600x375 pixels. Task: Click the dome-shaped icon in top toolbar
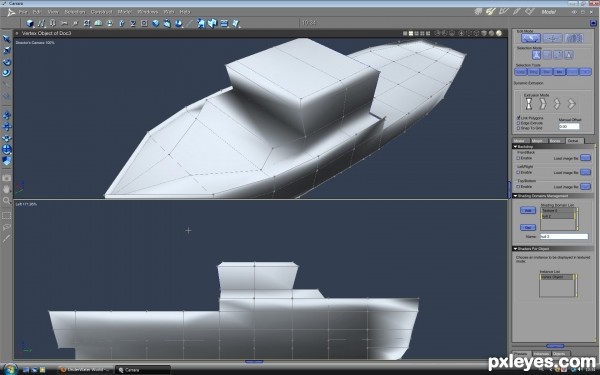[98, 23]
